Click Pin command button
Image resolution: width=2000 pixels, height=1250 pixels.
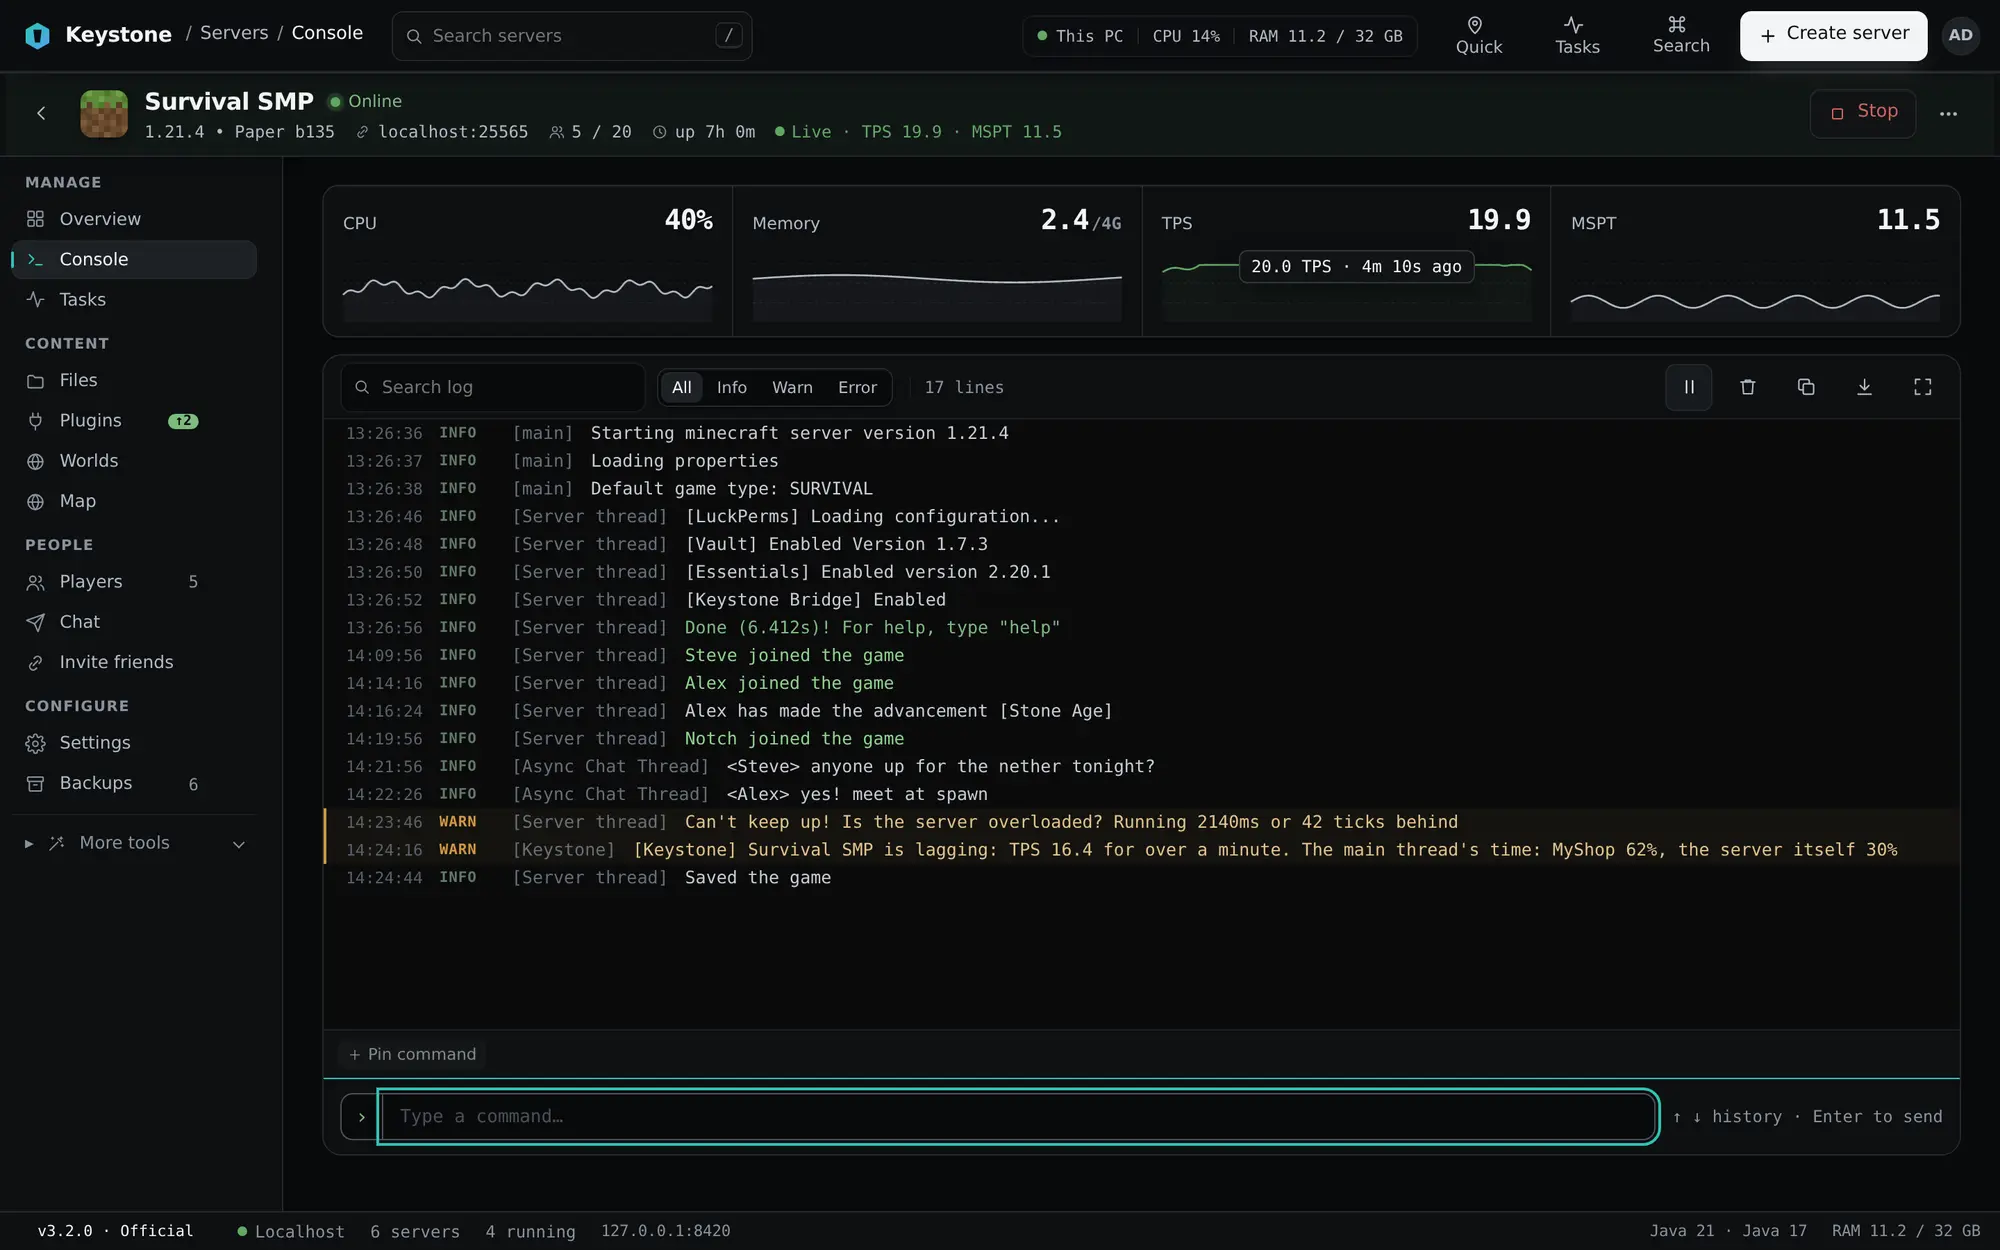[x=412, y=1054]
